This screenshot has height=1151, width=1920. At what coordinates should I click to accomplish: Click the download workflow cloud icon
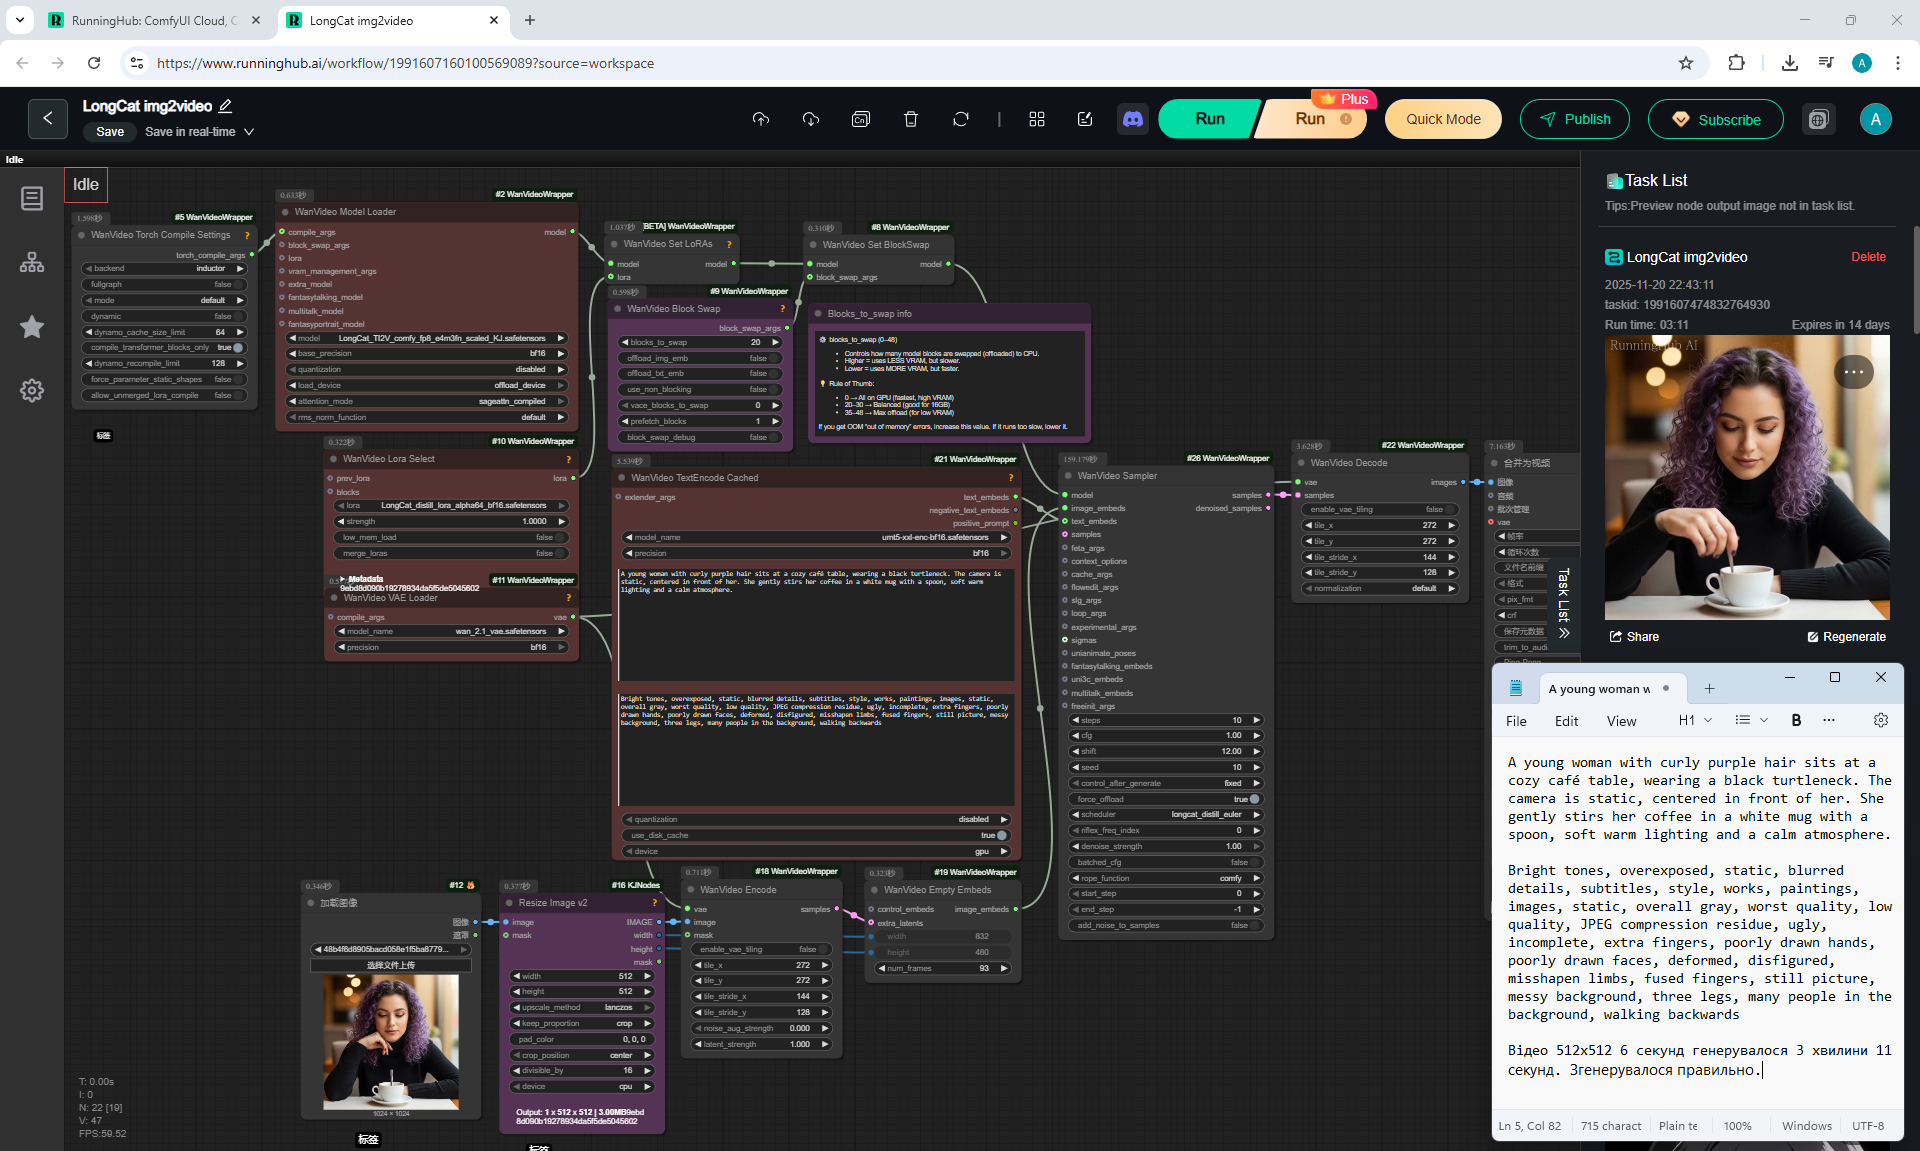pos(811,119)
